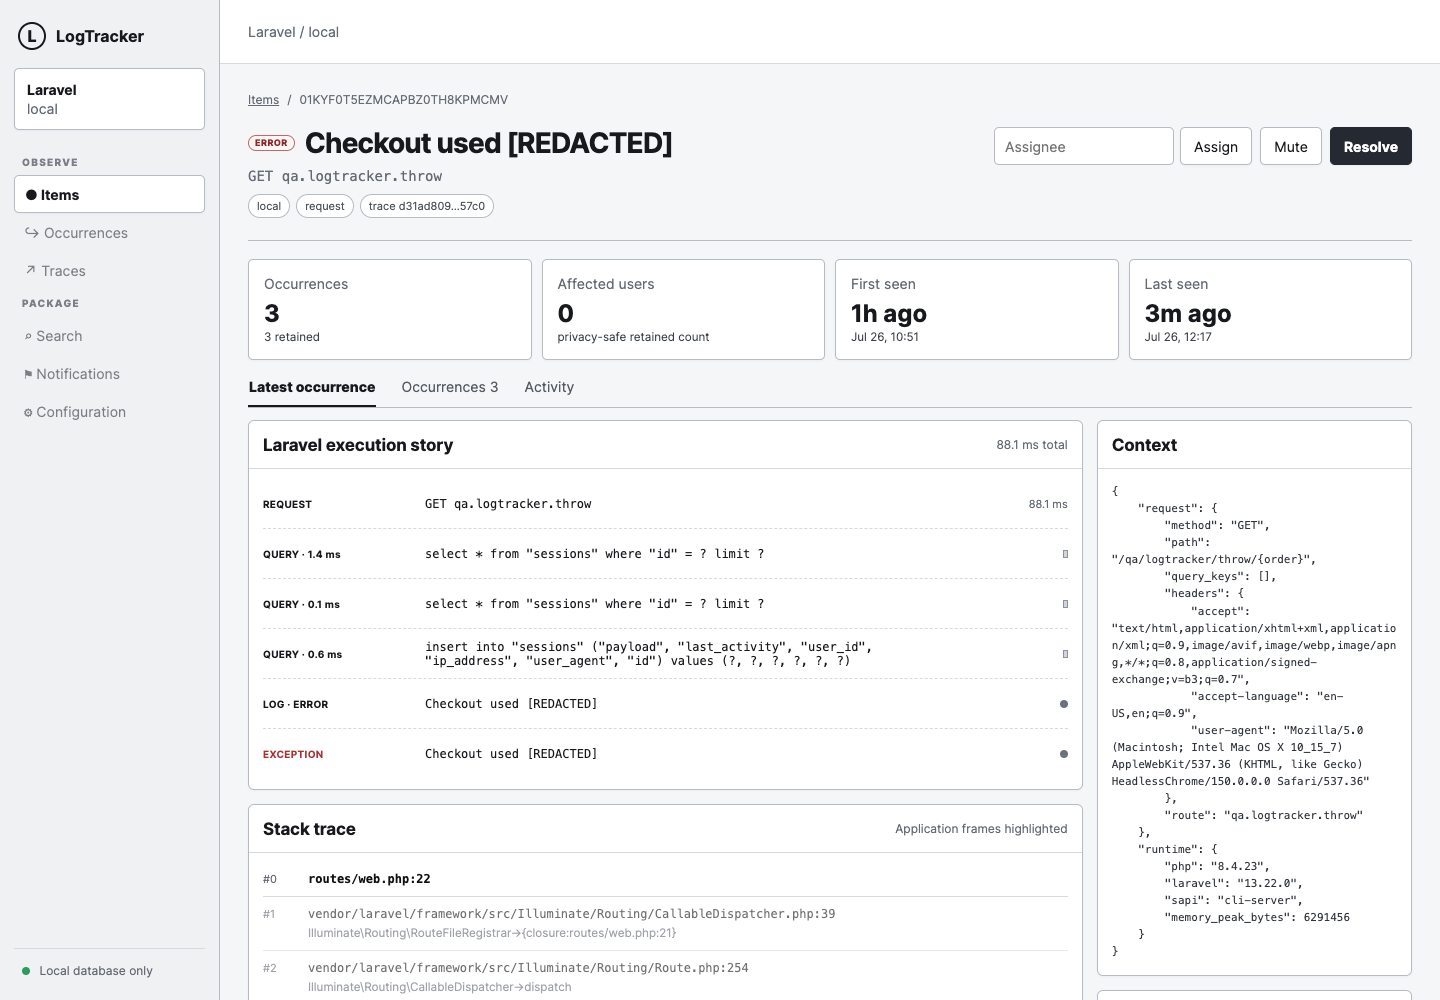The height and width of the screenshot is (1000, 1440).
Task: Click the Search magnifier icon in sidebar
Action: [x=28, y=337]
